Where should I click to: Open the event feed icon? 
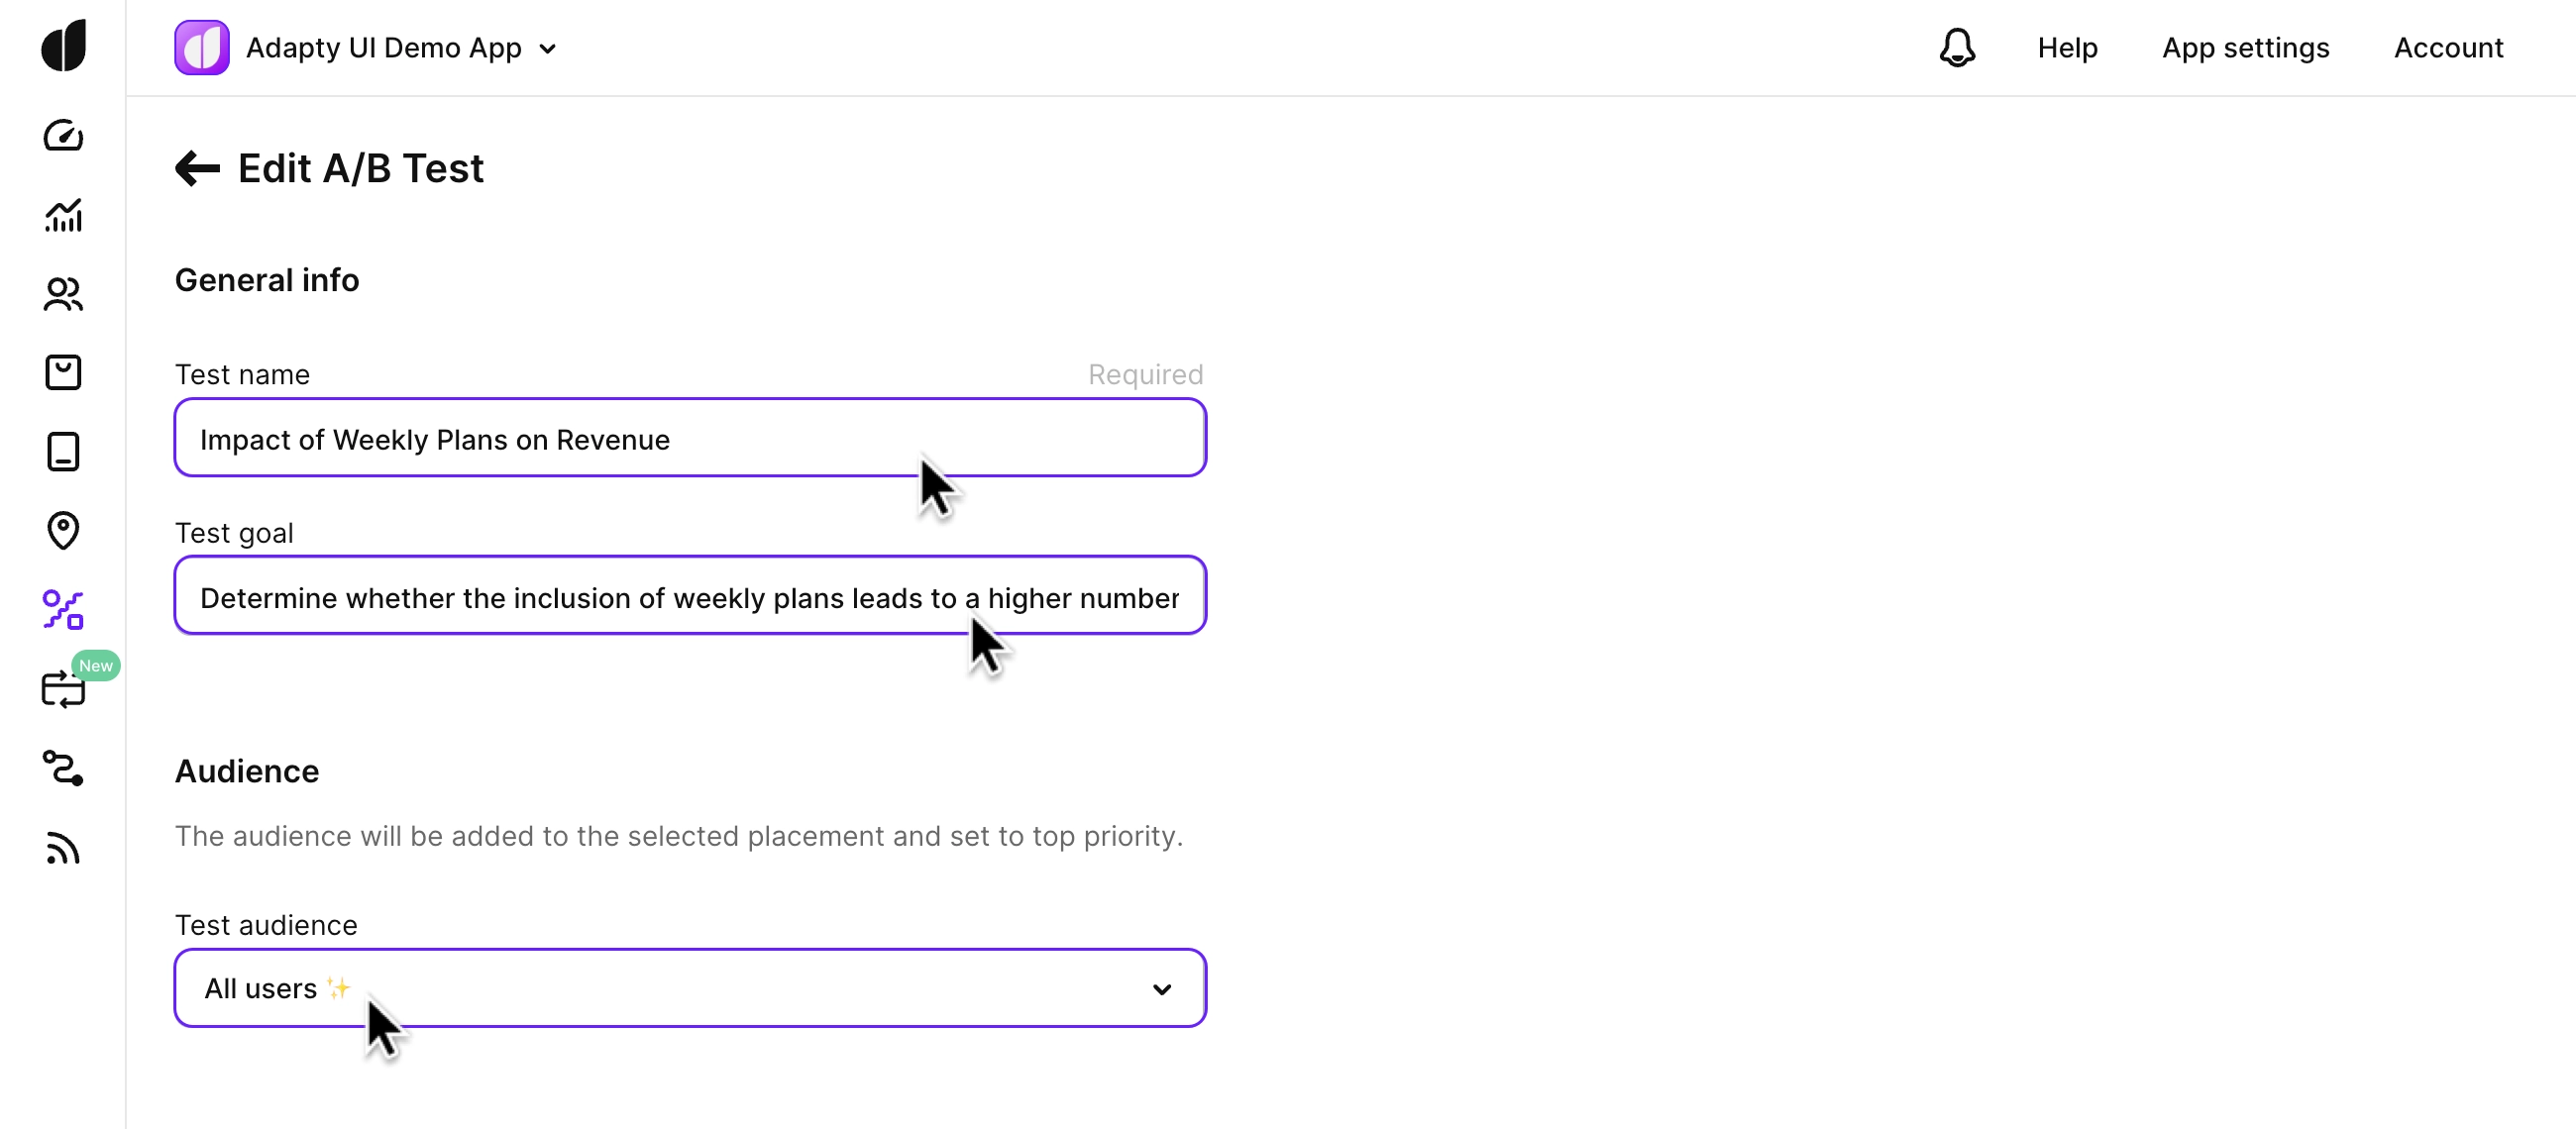(63, 848)
